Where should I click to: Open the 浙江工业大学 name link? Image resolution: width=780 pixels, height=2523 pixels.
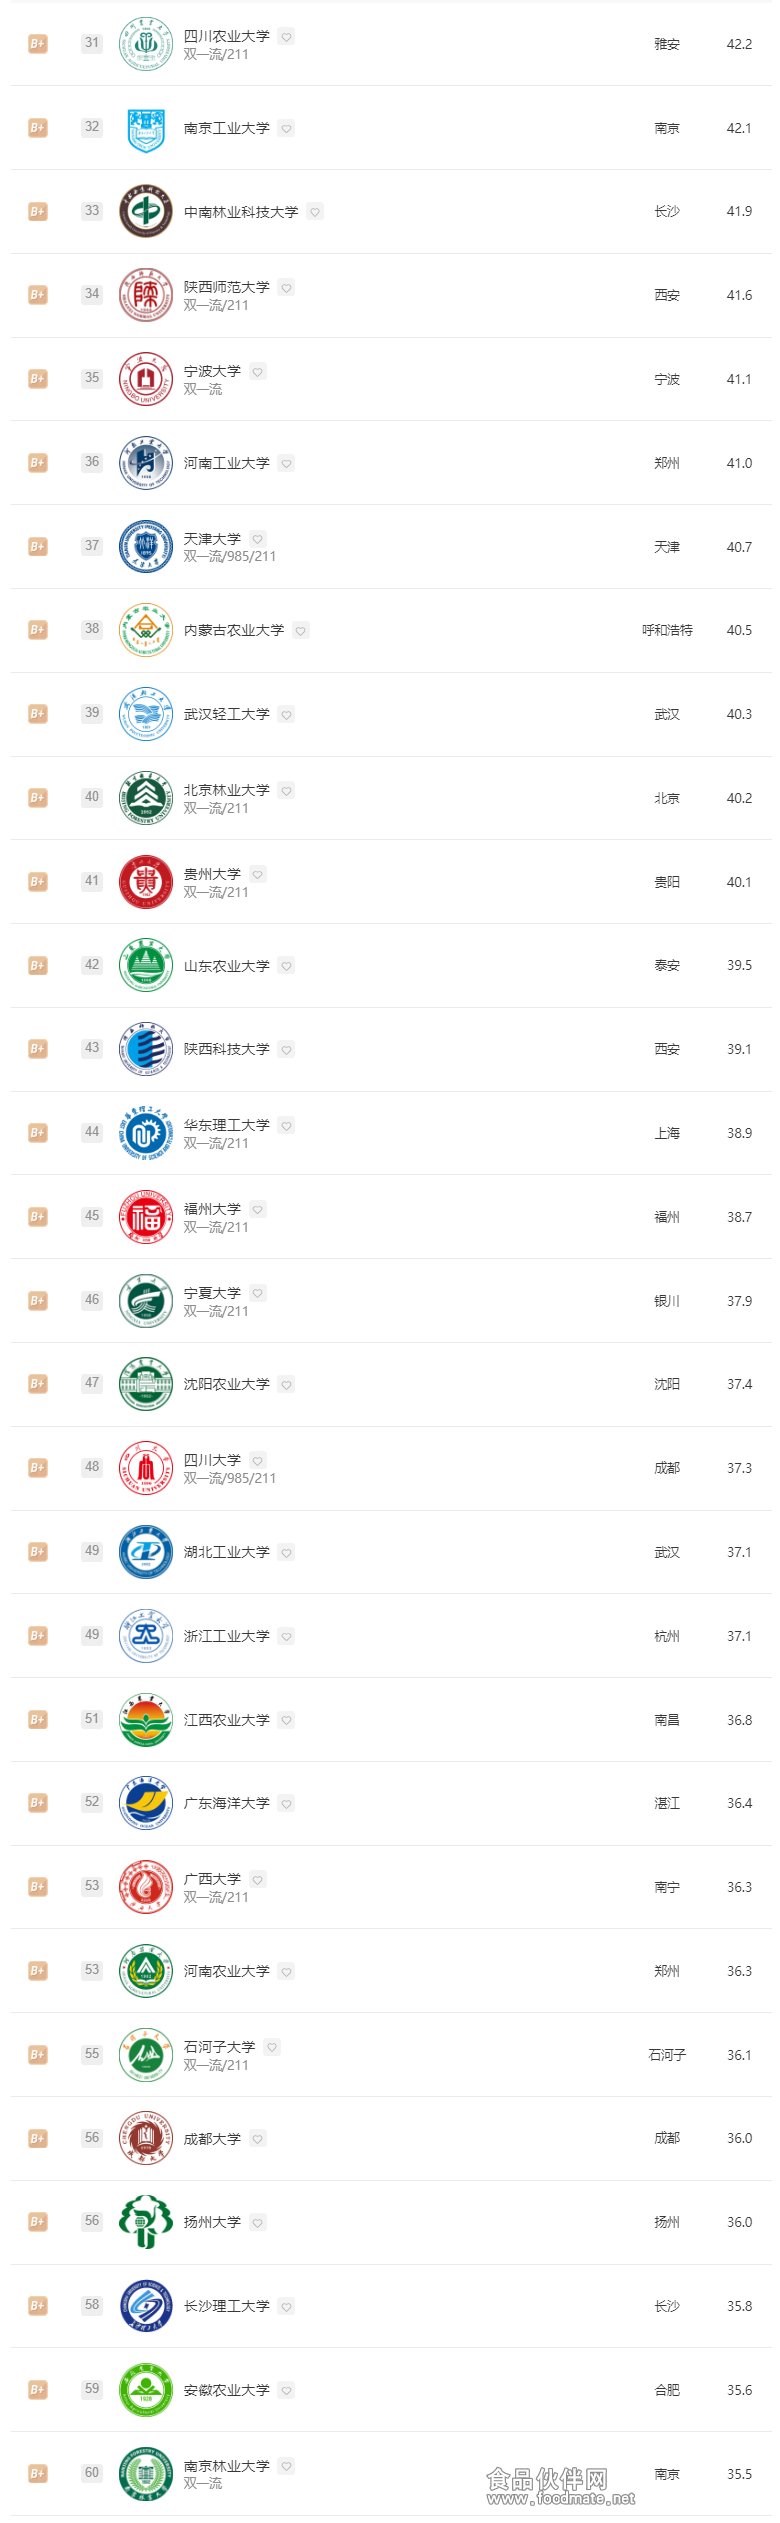tap(227, 1636)
